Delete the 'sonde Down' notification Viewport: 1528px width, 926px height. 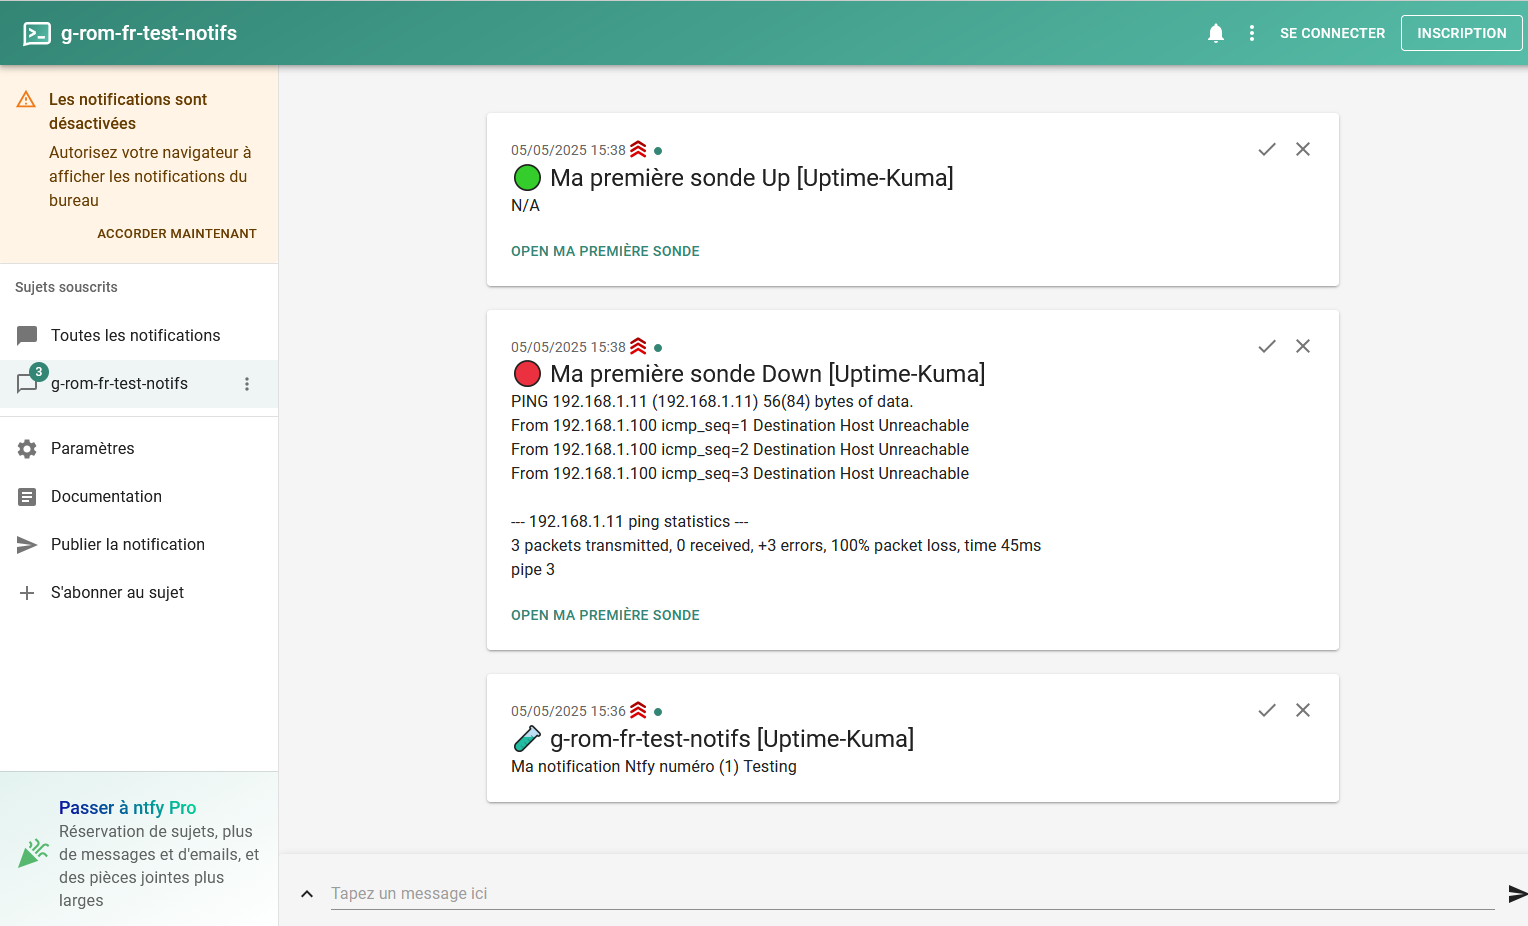pos(1303,346)
